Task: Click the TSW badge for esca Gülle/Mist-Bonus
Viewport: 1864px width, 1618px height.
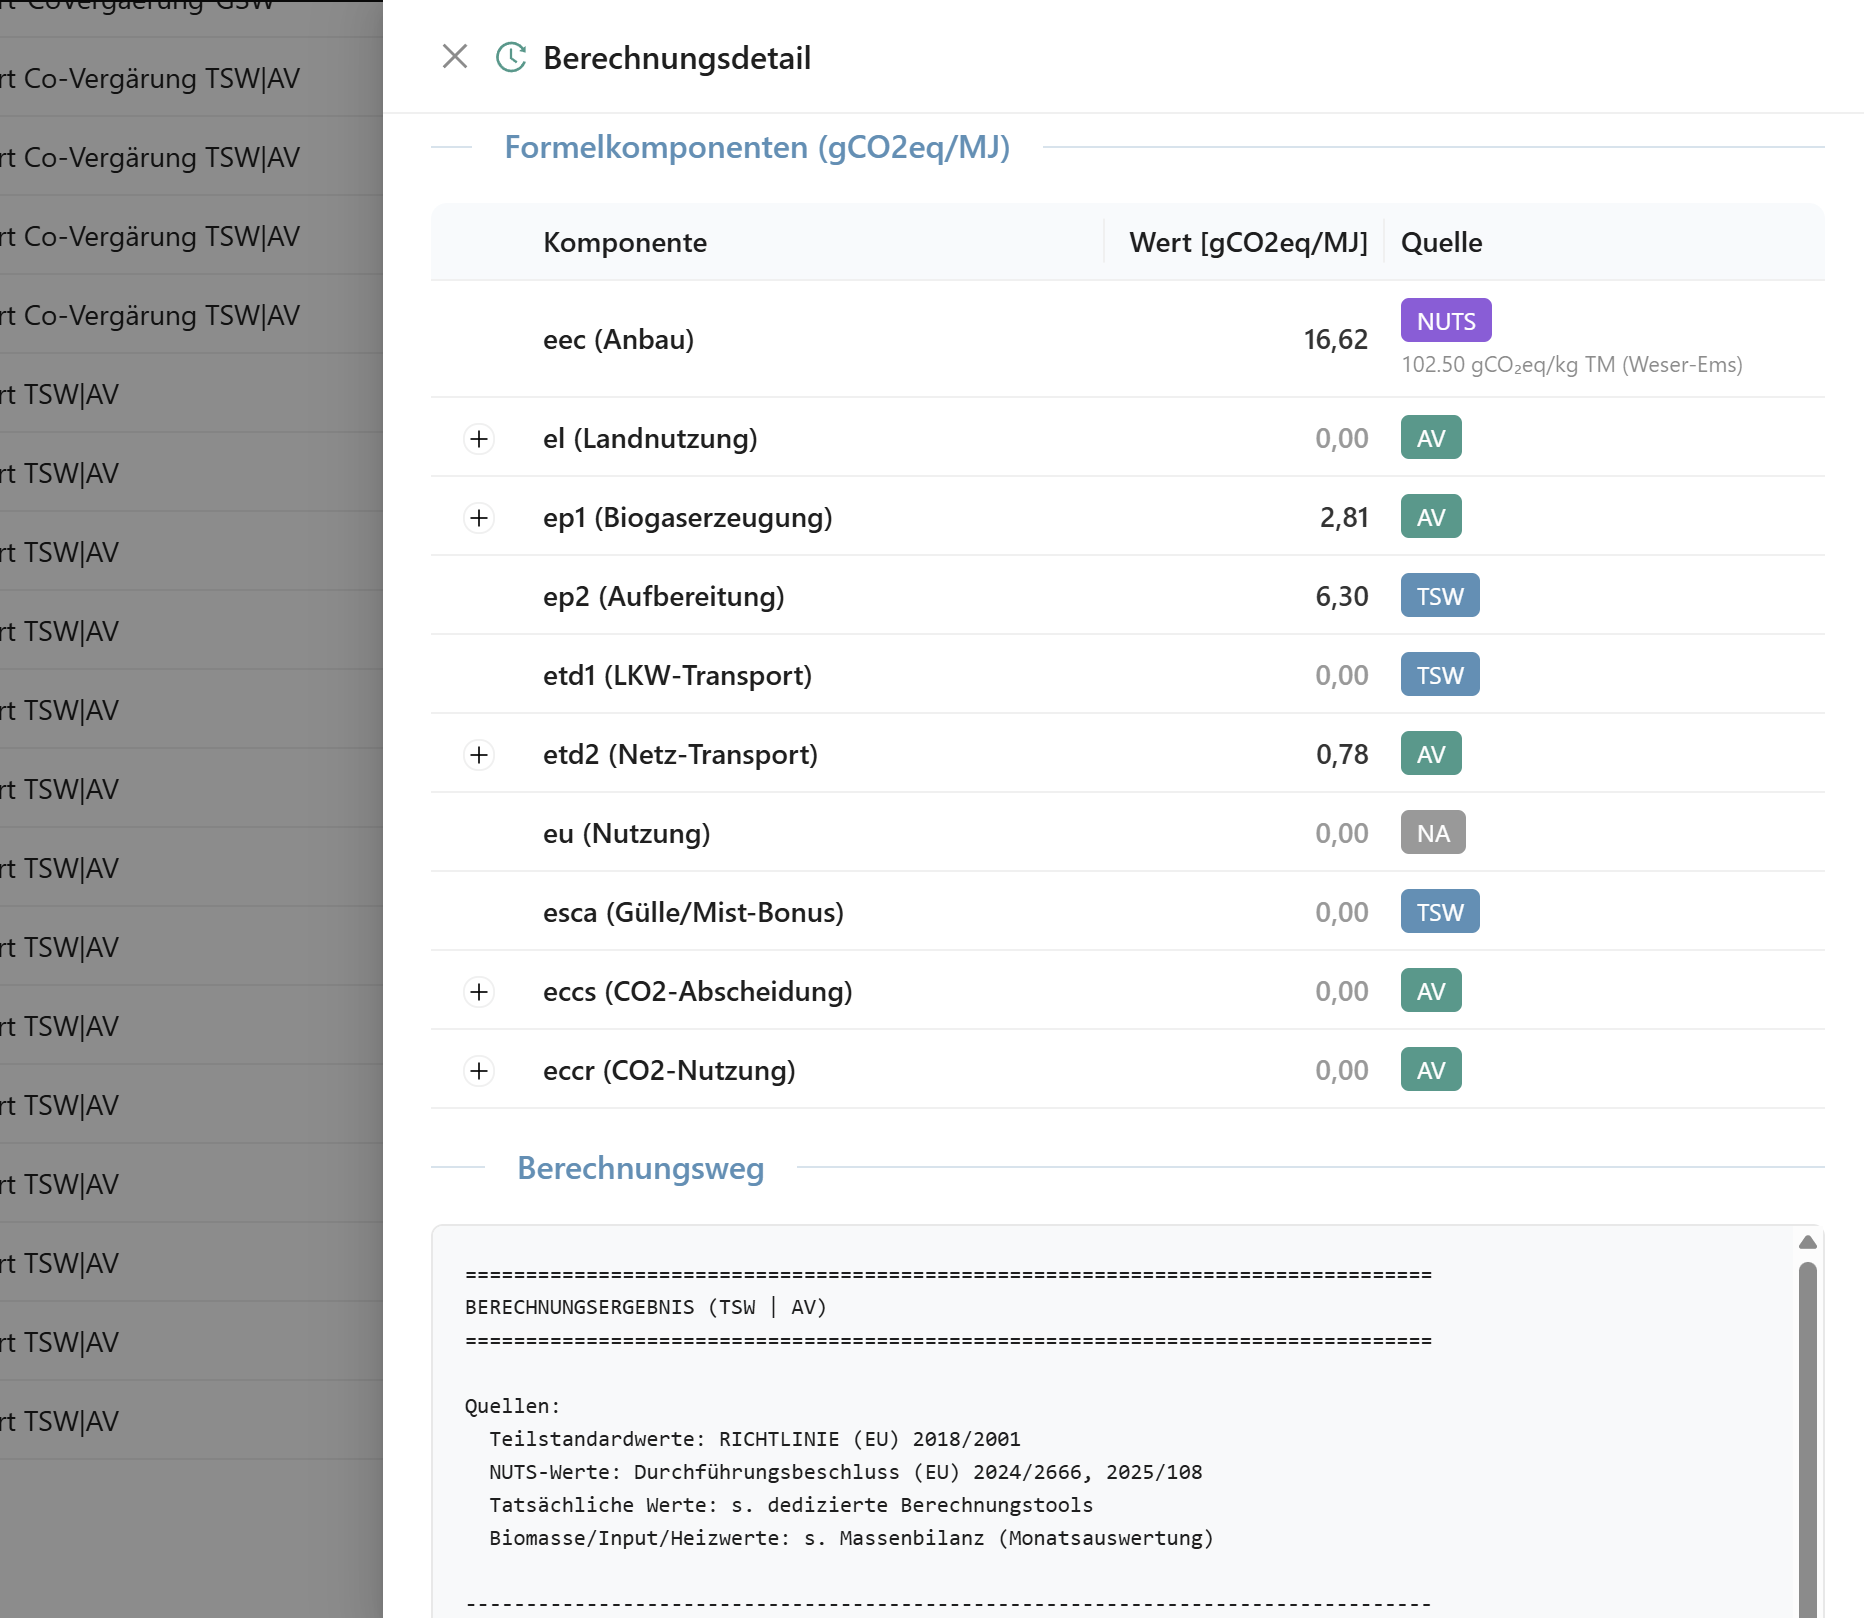Action: [x=1439, y=912]
